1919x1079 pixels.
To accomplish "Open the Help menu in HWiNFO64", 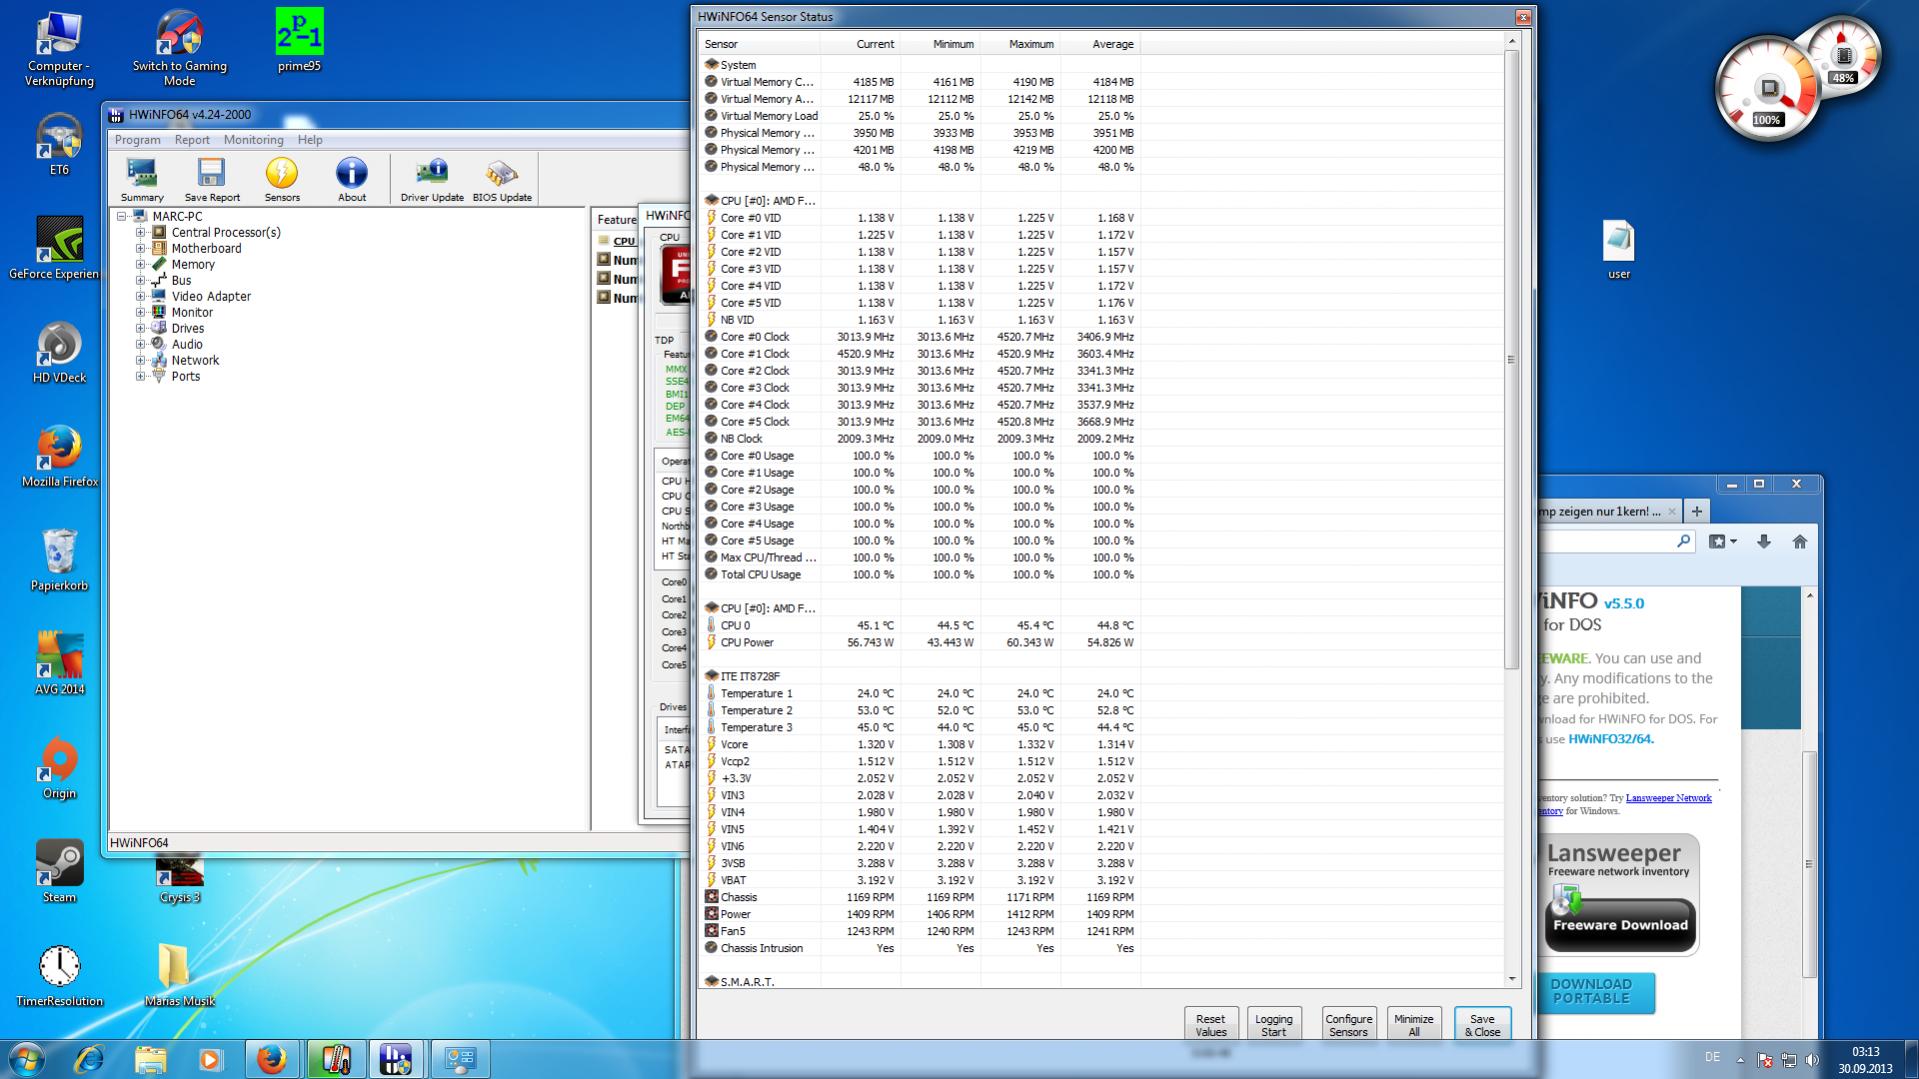I will point(310,140).
